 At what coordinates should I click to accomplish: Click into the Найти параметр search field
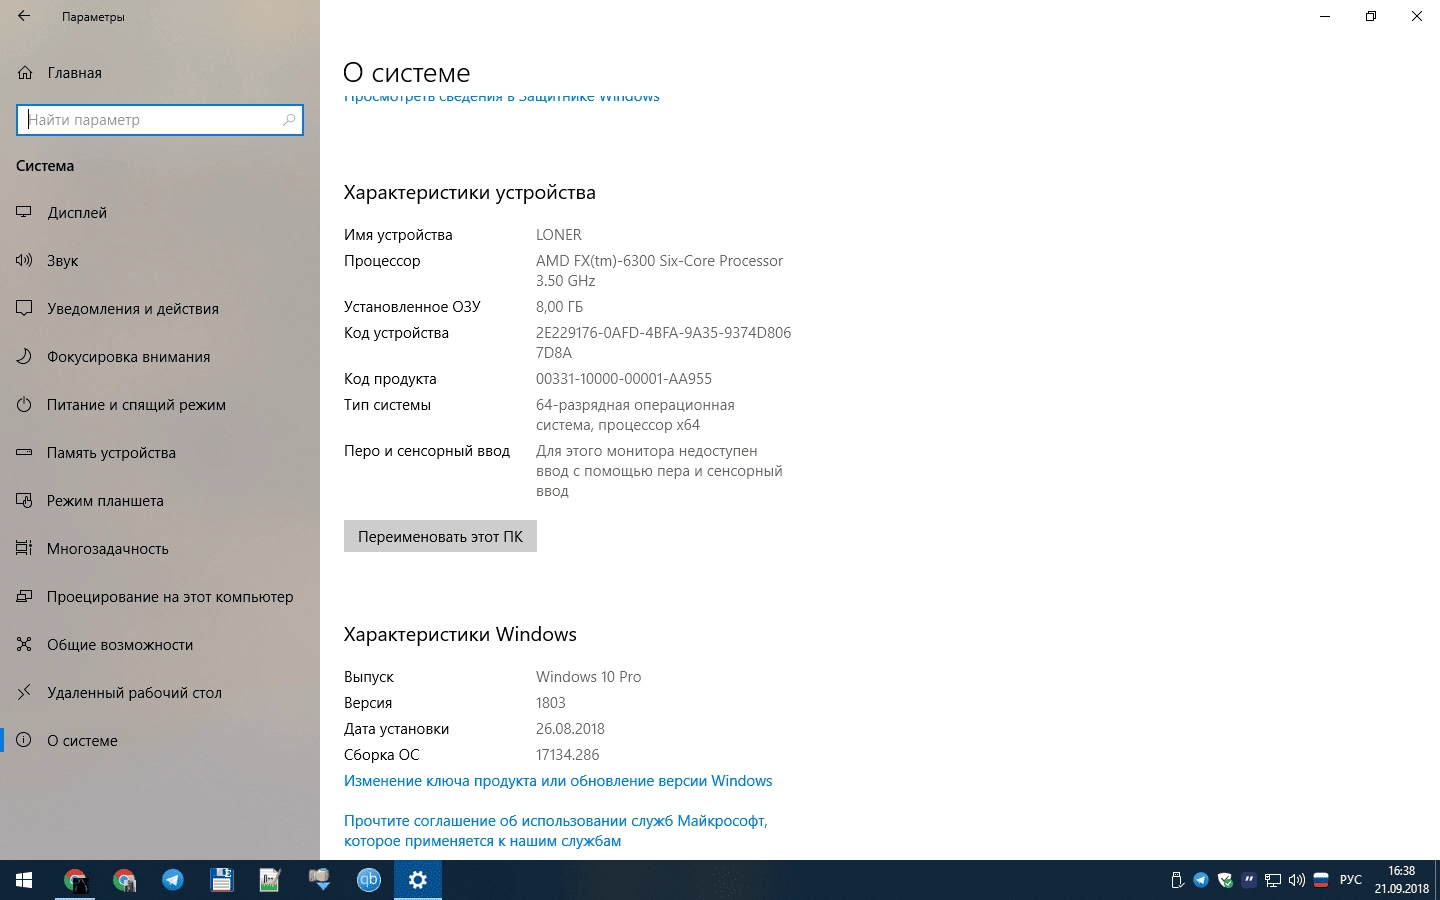[160, 120]
